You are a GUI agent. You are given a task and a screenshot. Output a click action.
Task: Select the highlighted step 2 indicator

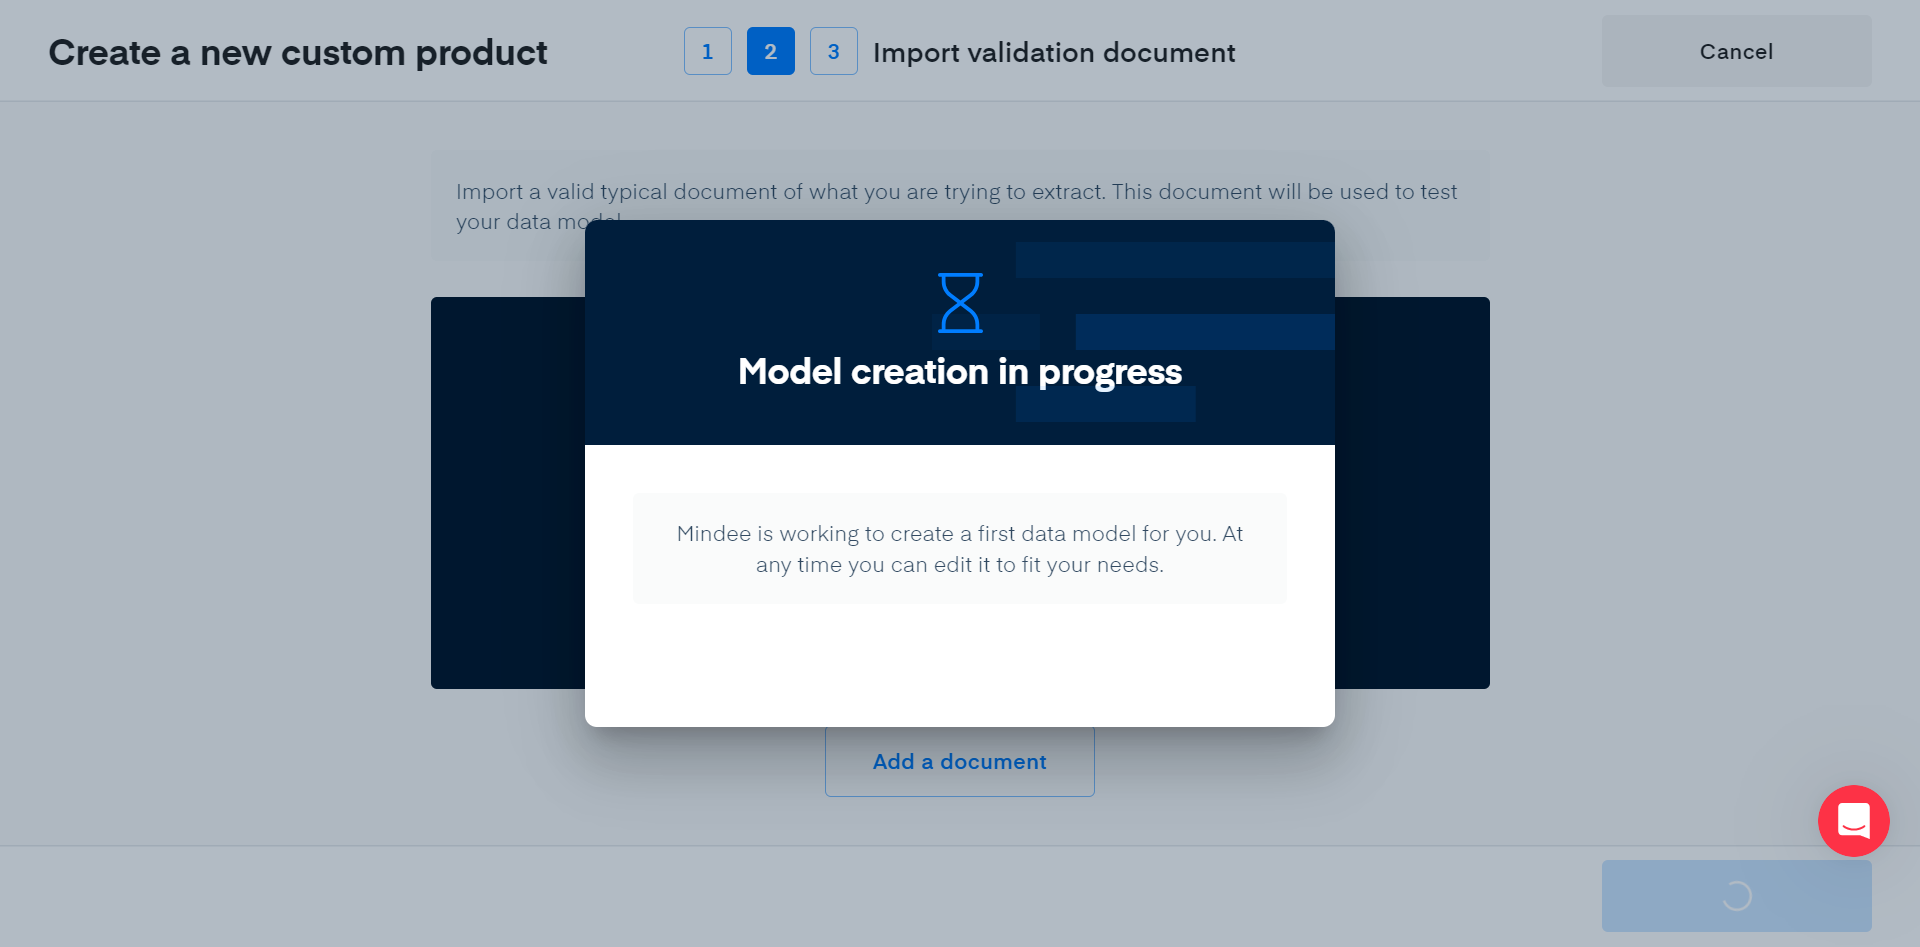tap(770, 51)
